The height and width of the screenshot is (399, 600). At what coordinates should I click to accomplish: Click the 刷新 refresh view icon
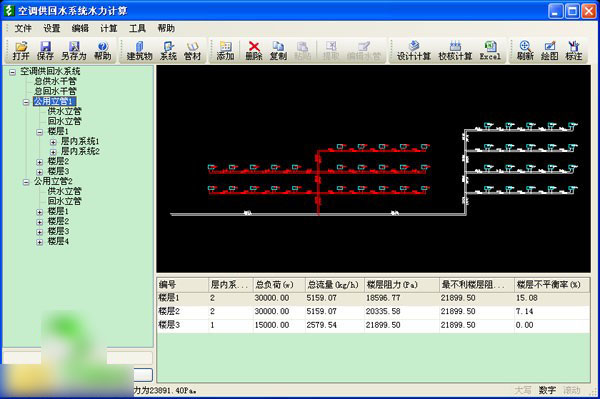pos(525,50)
